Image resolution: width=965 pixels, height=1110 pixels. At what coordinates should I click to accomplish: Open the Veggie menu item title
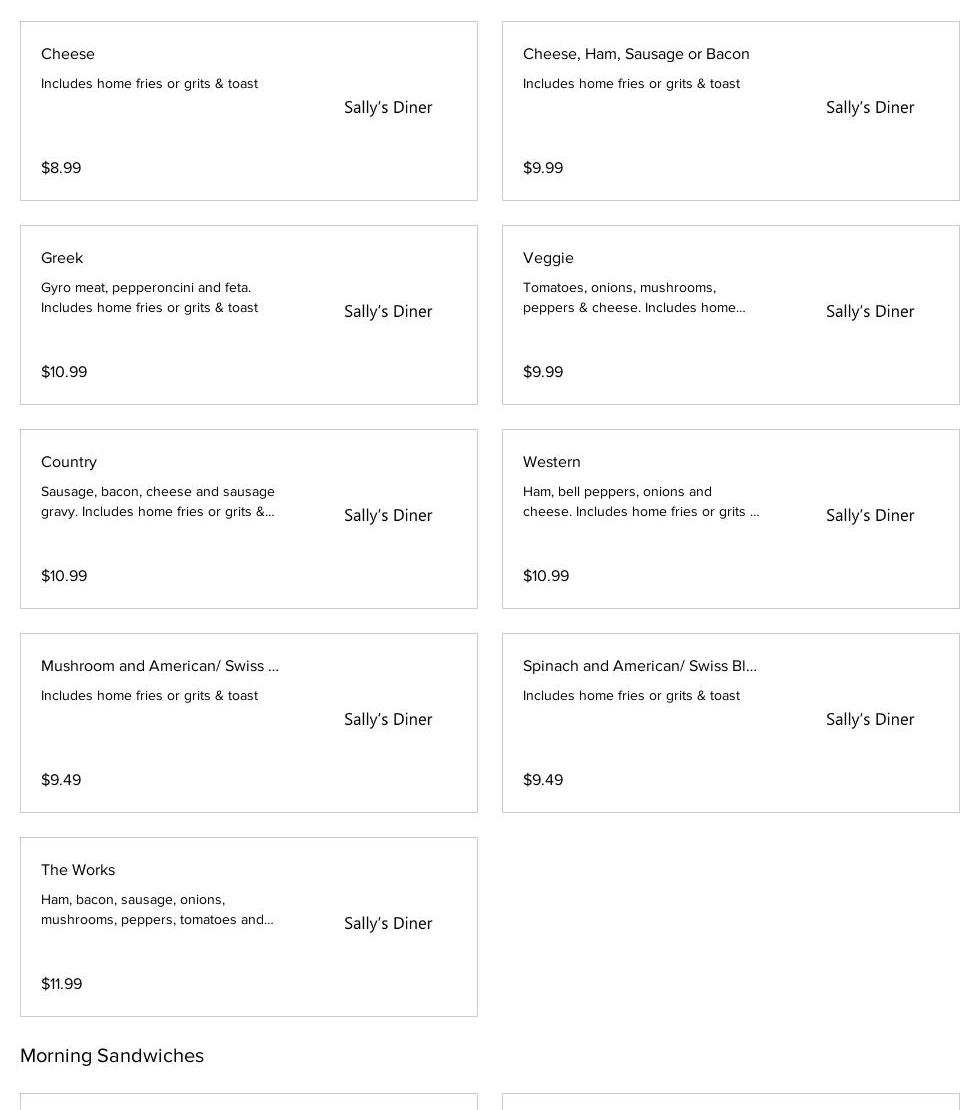(548, 258)
